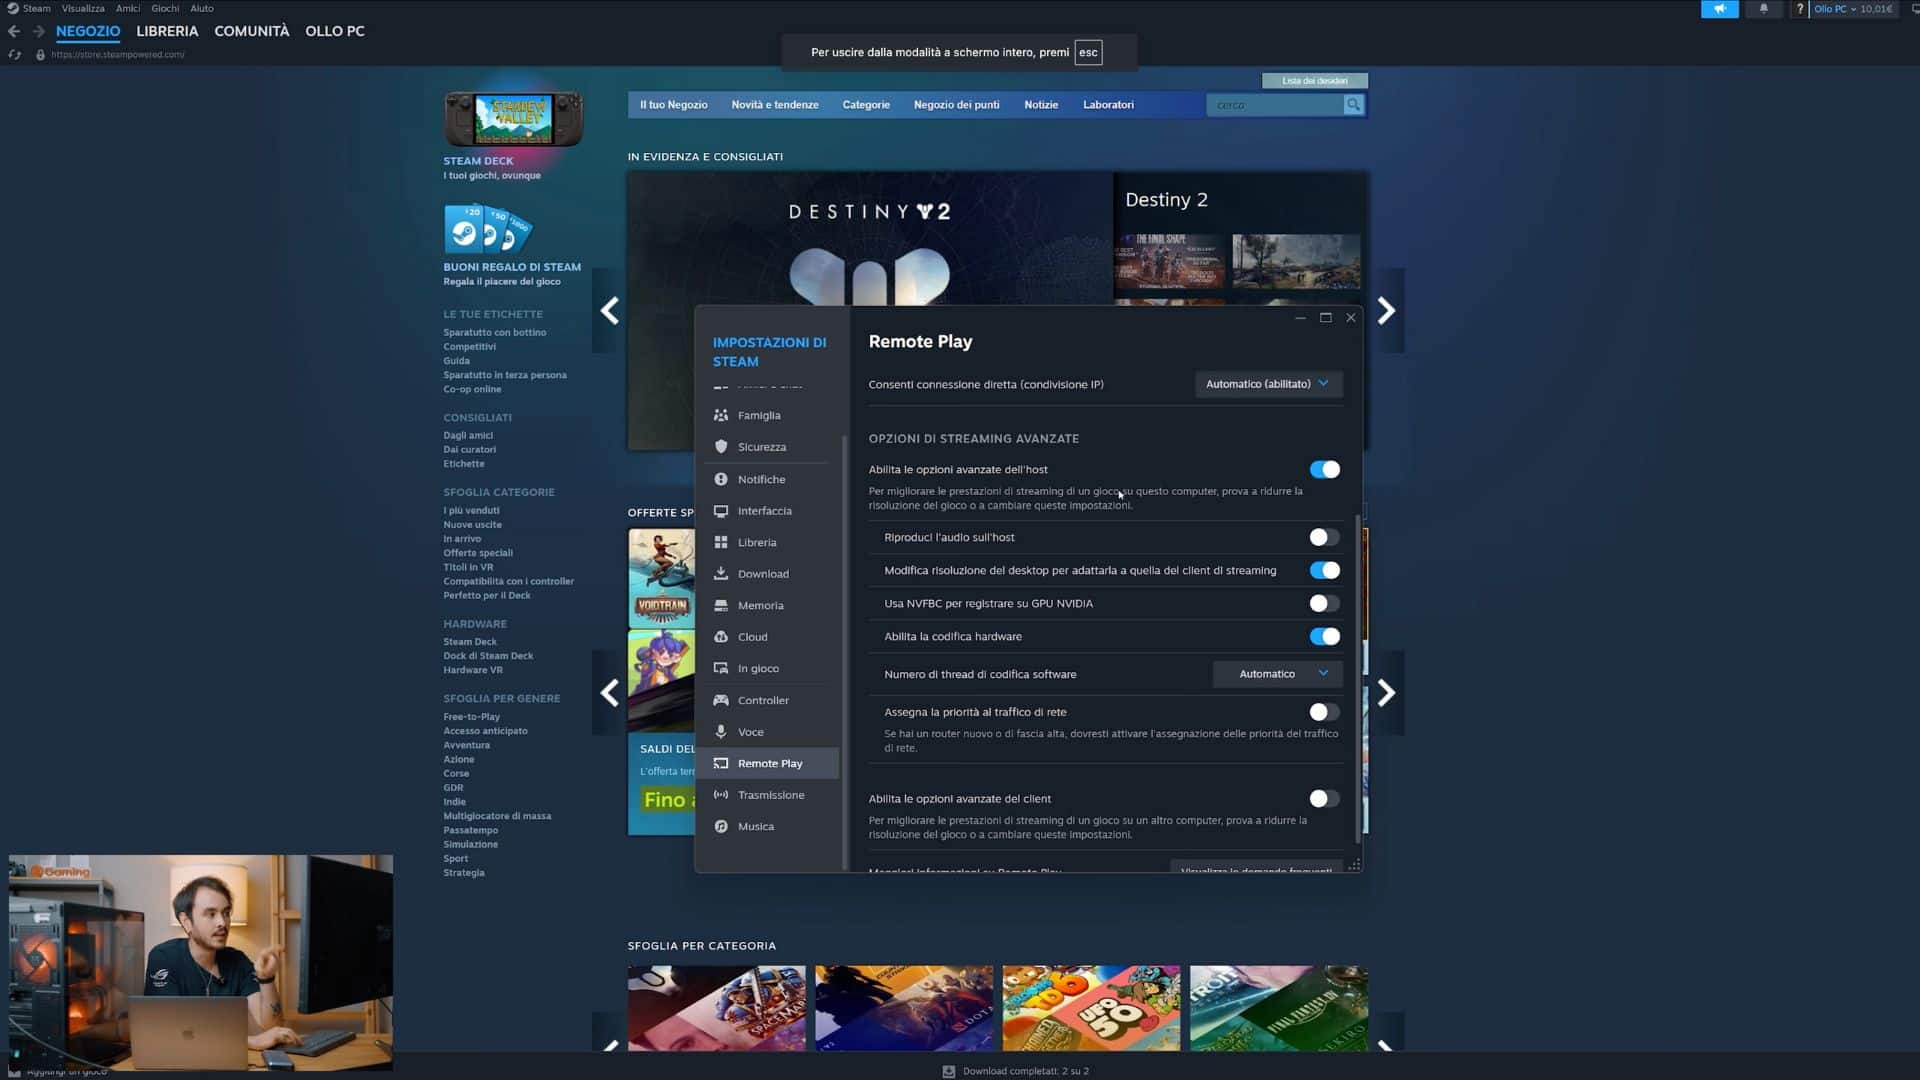The image size is (1920, 1080).
Task: Open the Visualizza menu
Action: pyautogui.click(x=83, y=8)
